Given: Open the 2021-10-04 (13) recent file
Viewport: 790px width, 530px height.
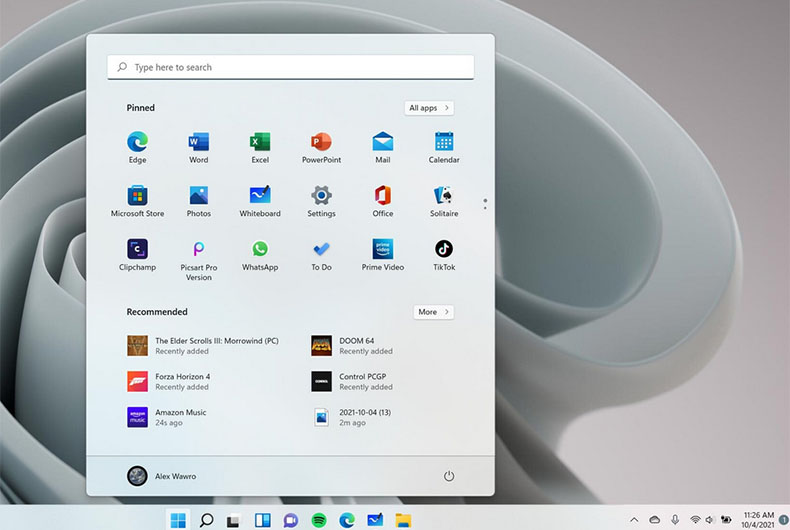Looking at the screenshot, I should click(x=352, y=417).
